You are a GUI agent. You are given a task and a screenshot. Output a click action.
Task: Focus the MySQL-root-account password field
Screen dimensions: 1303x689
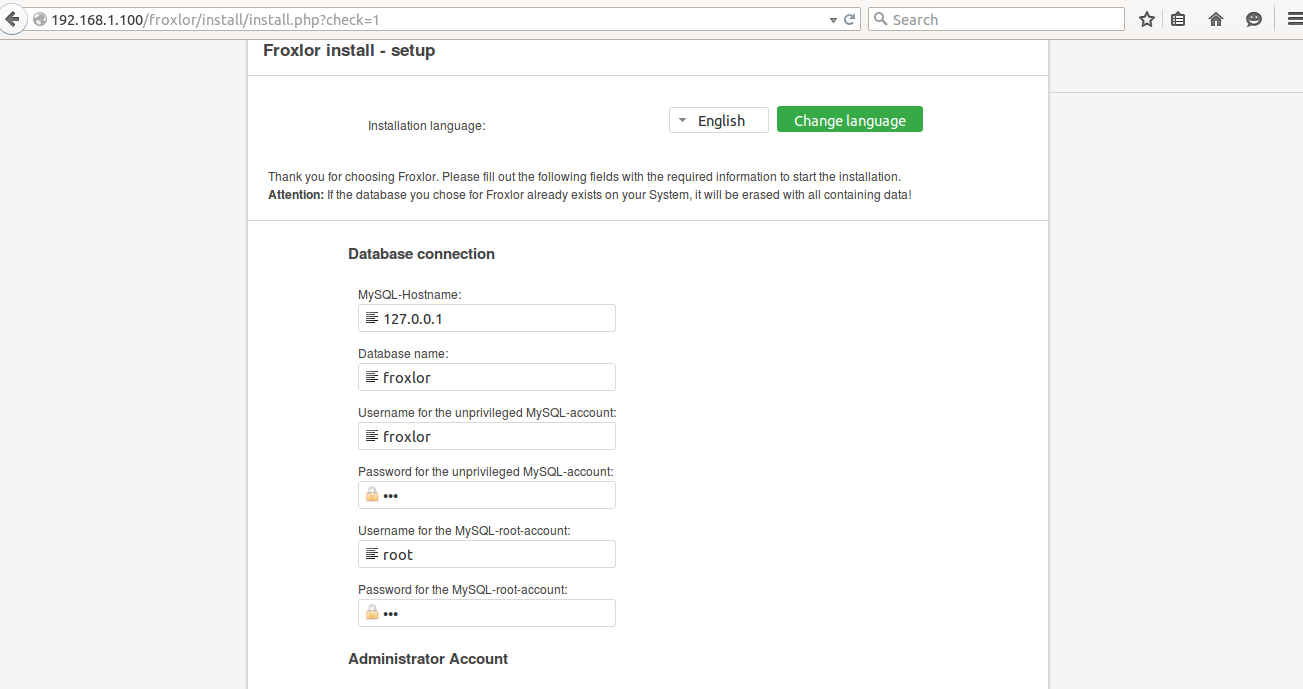(x=487, y=613)
